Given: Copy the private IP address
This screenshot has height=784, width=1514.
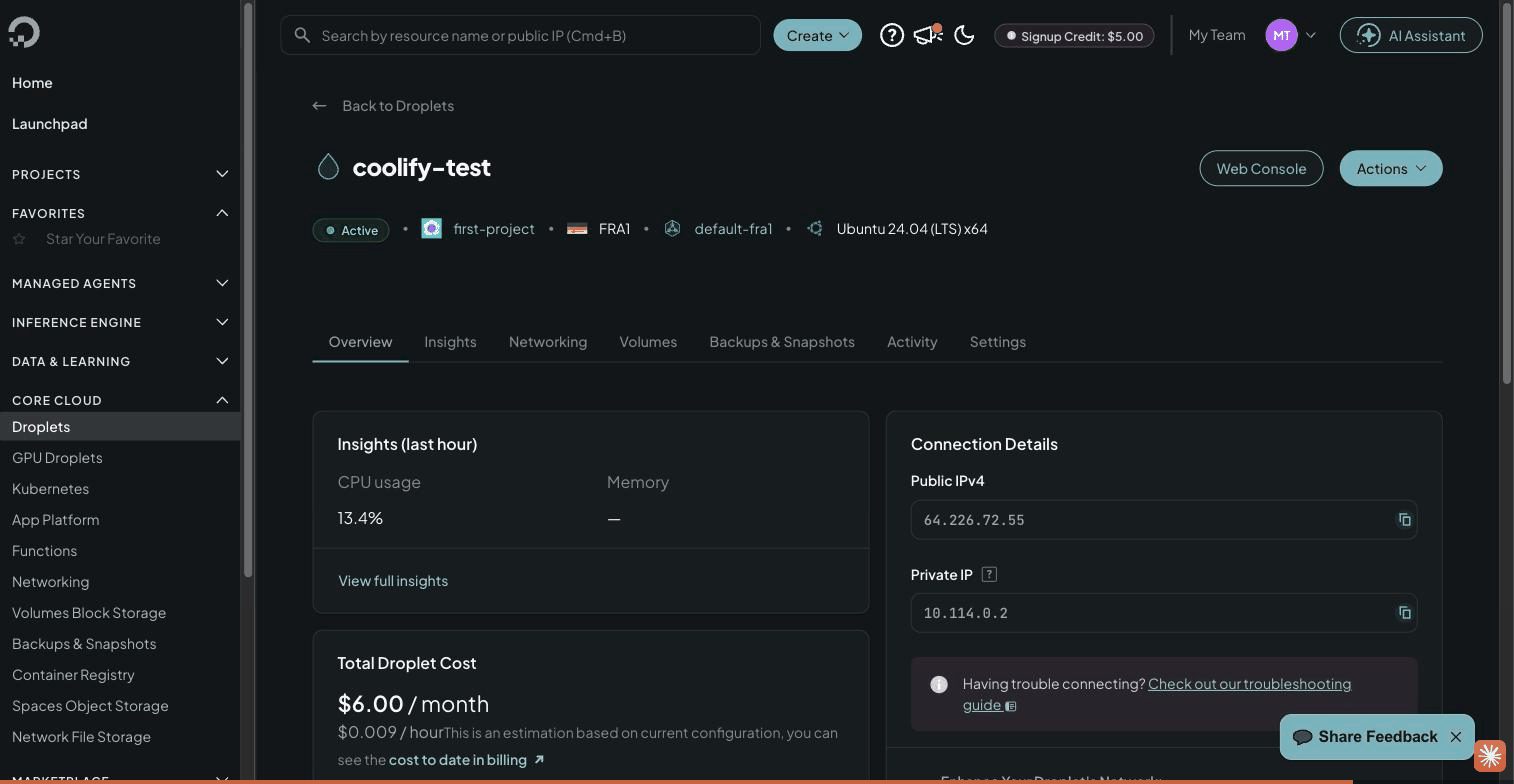Looking at the screenshot, I should click(x=1404, y=613).
